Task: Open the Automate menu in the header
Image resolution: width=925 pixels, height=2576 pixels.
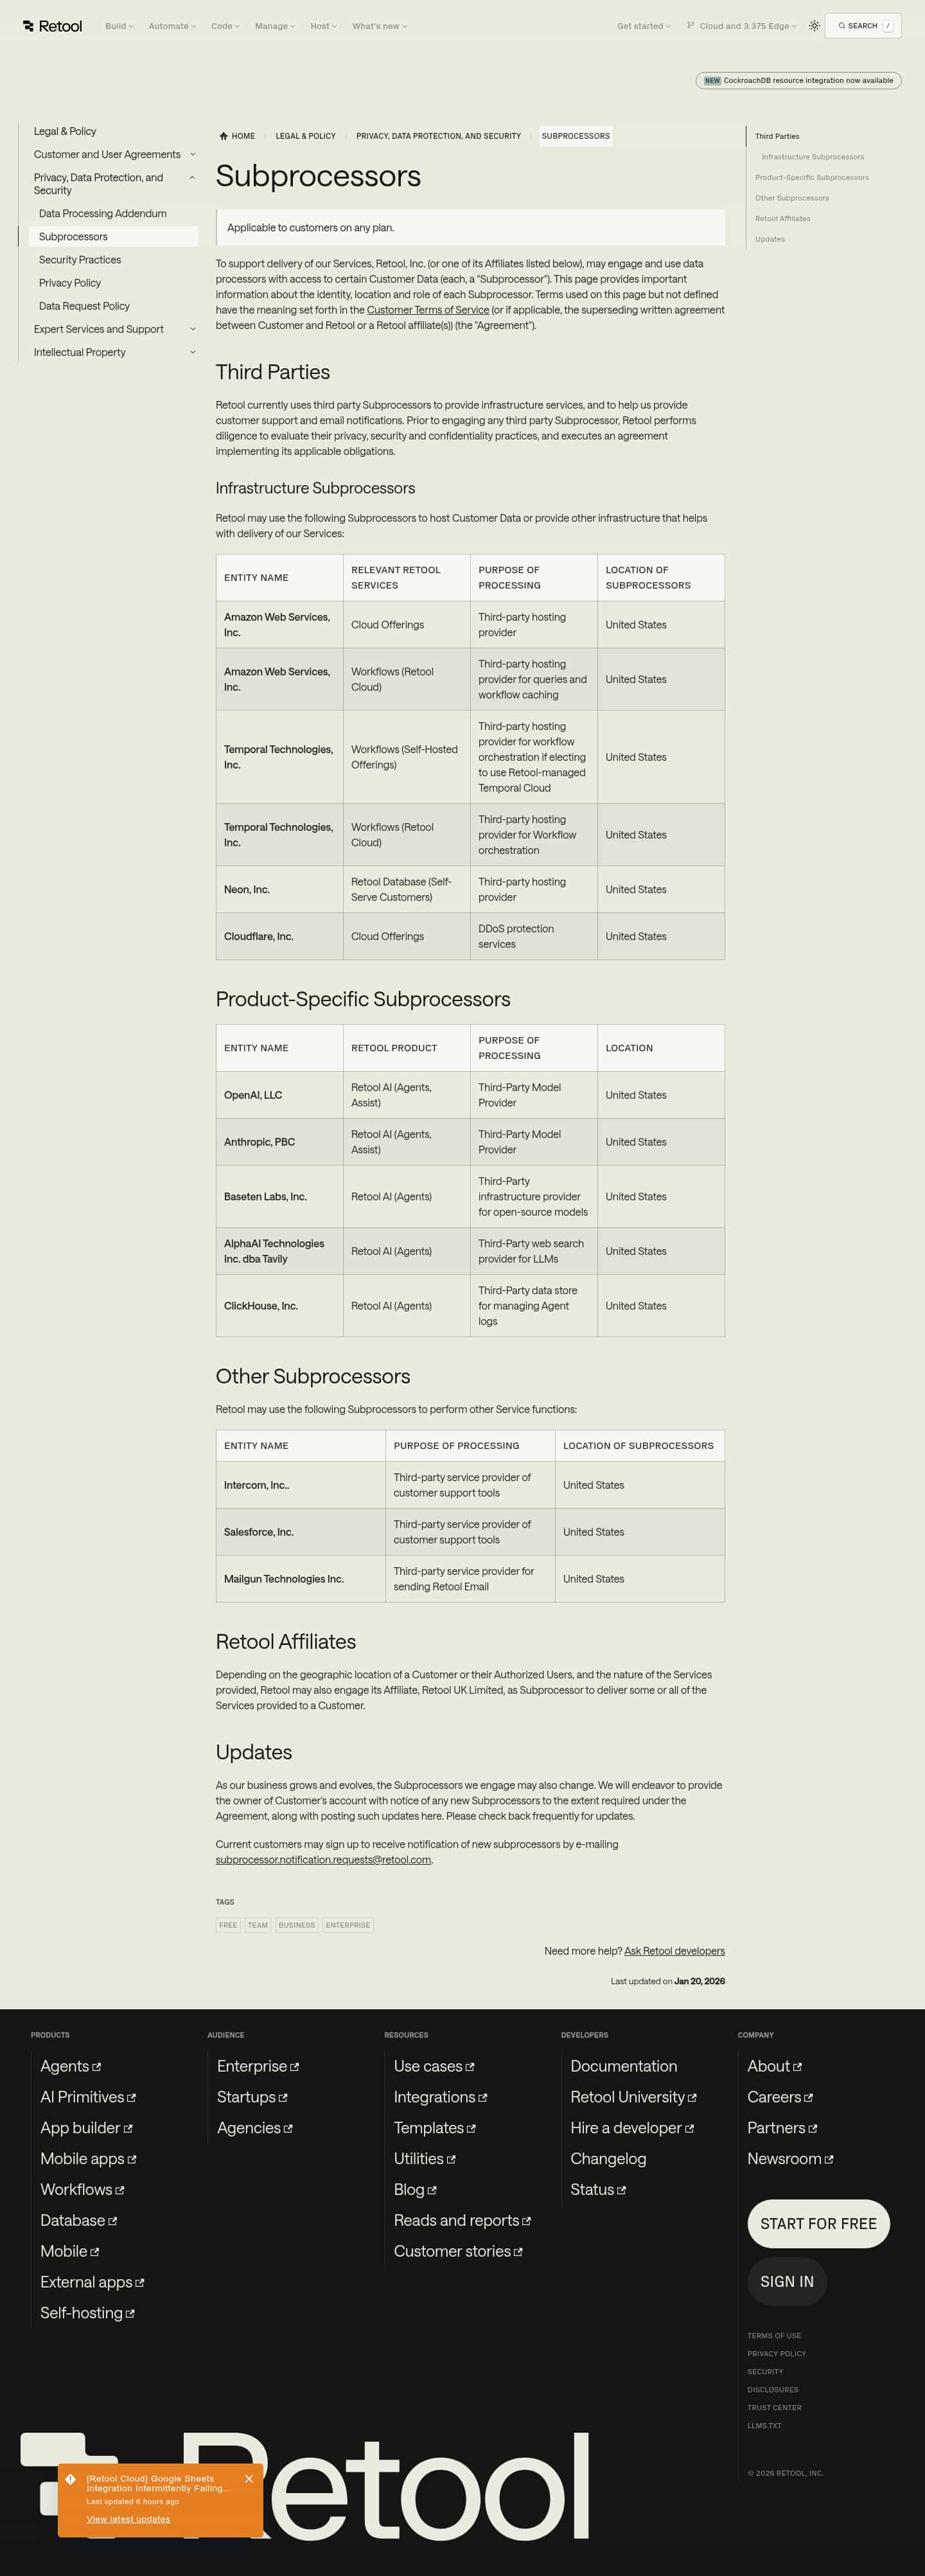Action: point(172,26)
